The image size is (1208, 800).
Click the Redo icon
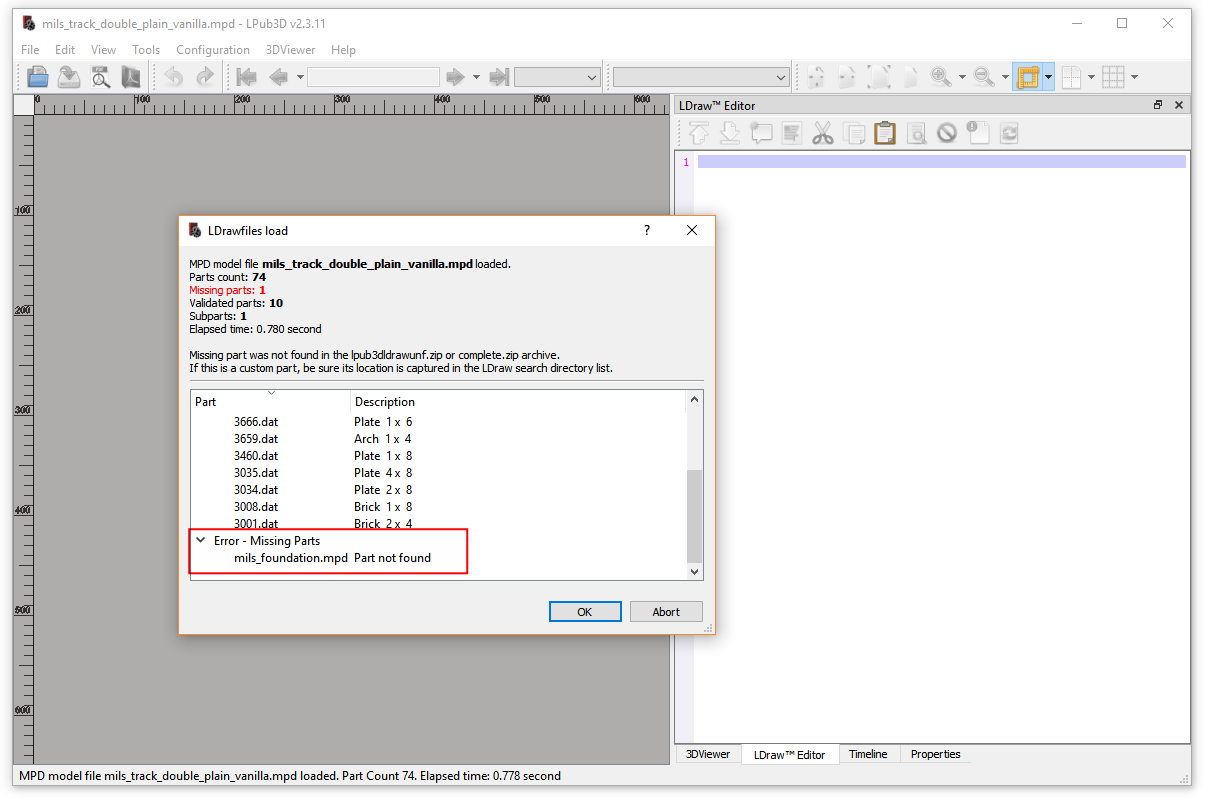[205, 76]
